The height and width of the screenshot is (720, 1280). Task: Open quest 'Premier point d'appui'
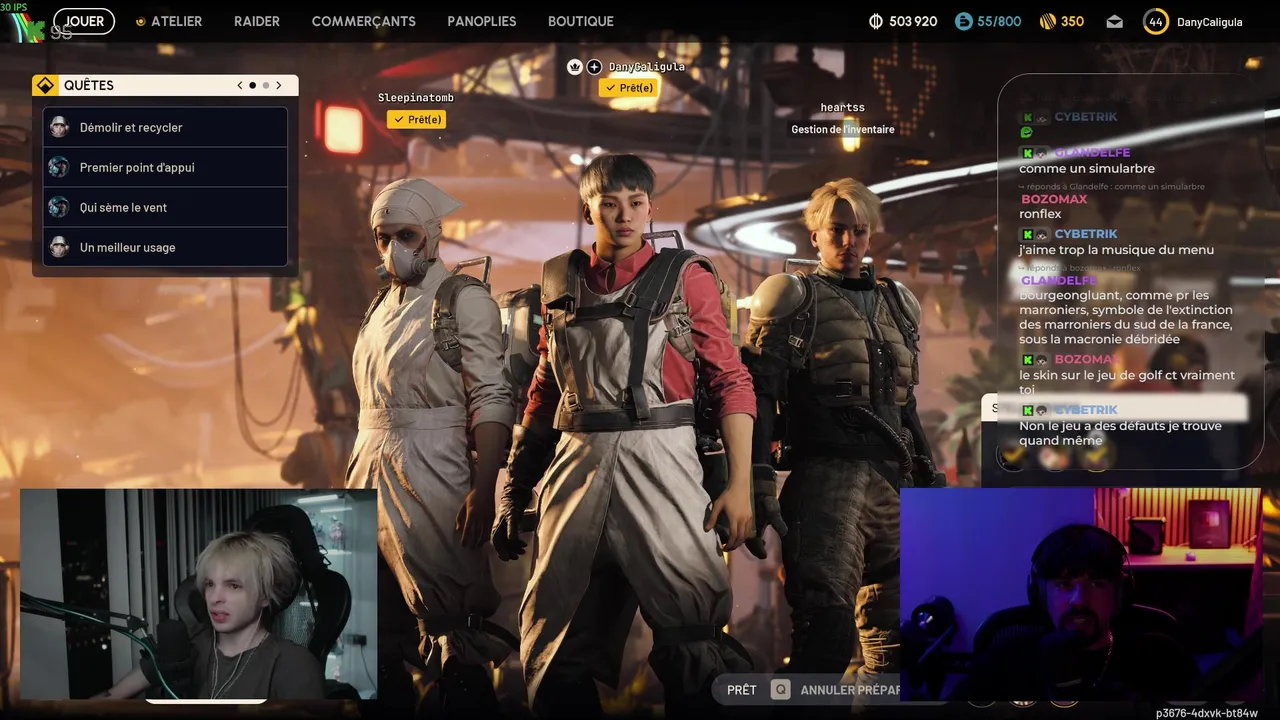(x=165, y=167)
